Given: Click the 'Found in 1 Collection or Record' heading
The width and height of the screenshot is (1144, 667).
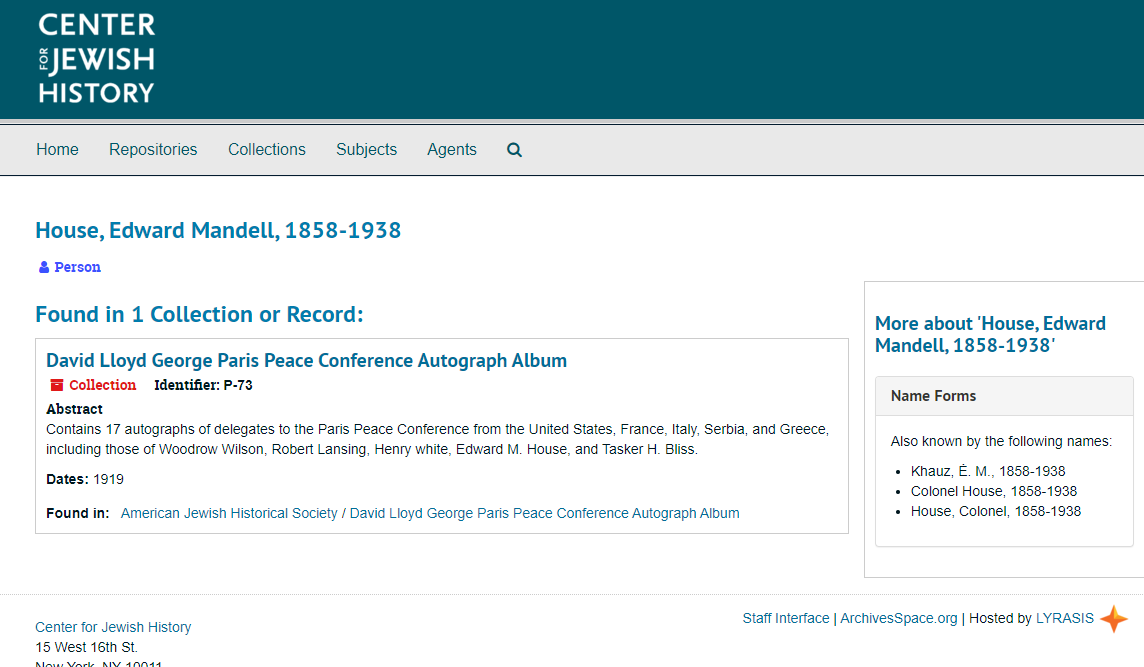Looking at the screenshot, I should [x=199, y=315].
